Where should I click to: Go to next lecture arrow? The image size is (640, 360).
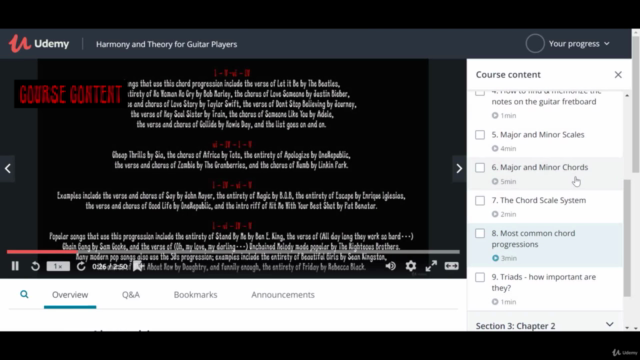pos(459,168)
